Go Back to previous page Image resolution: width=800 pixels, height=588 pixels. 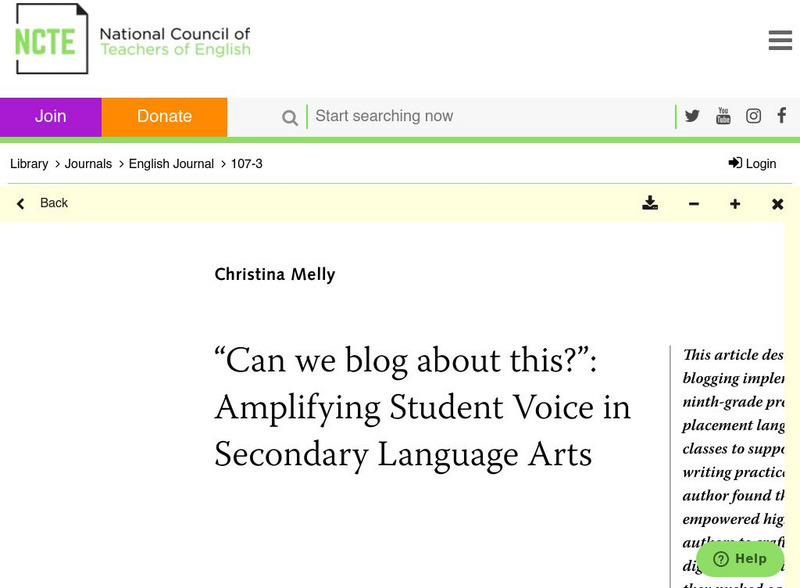43,204
